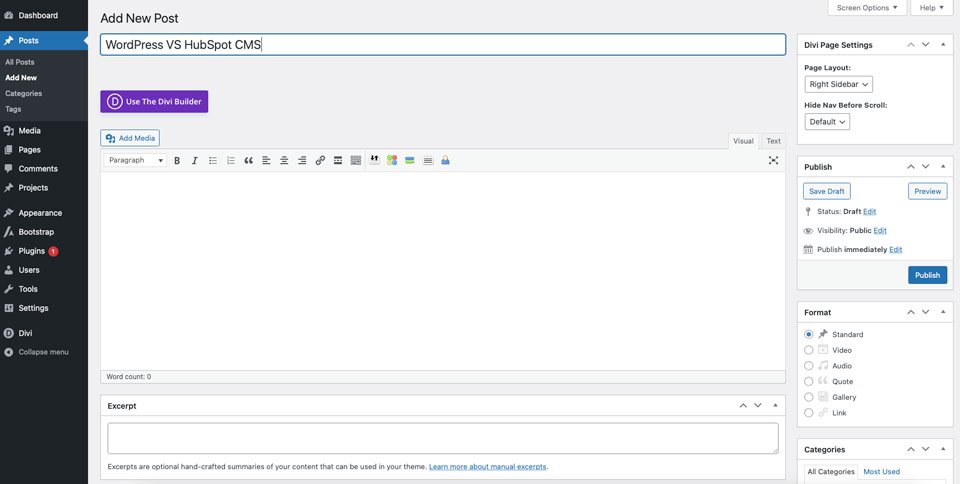Save the post as draft

coord(827,192)
